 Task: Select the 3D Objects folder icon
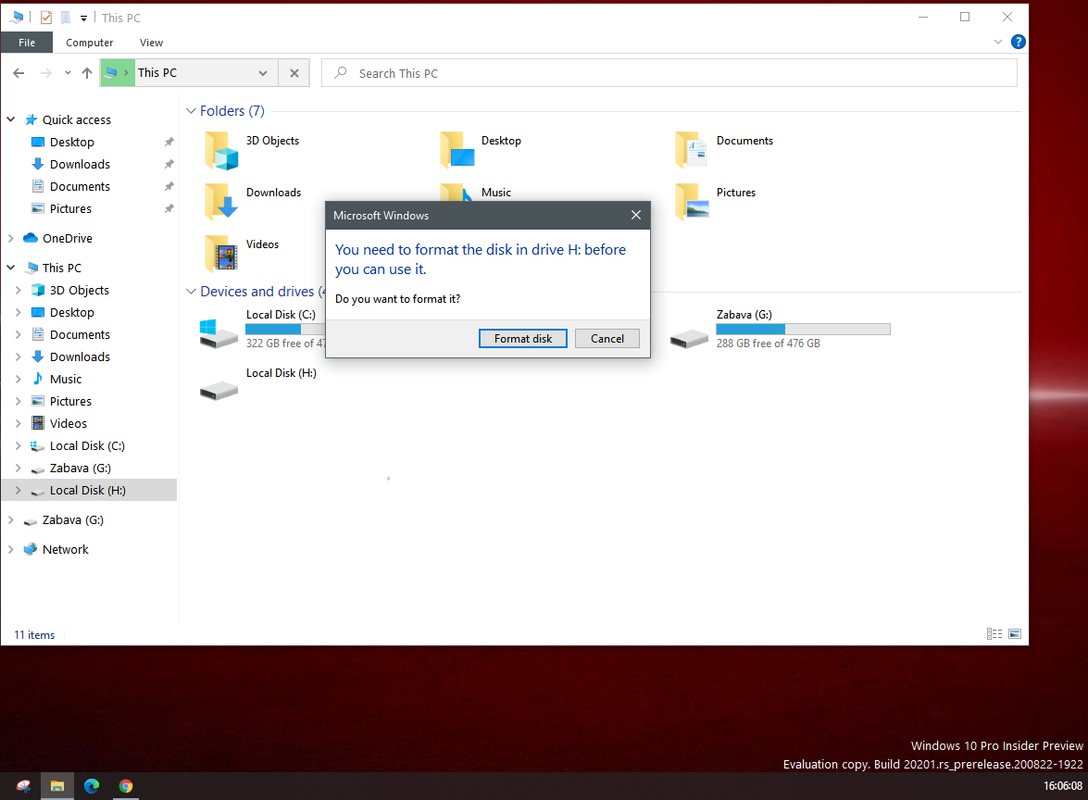(221, 150)
